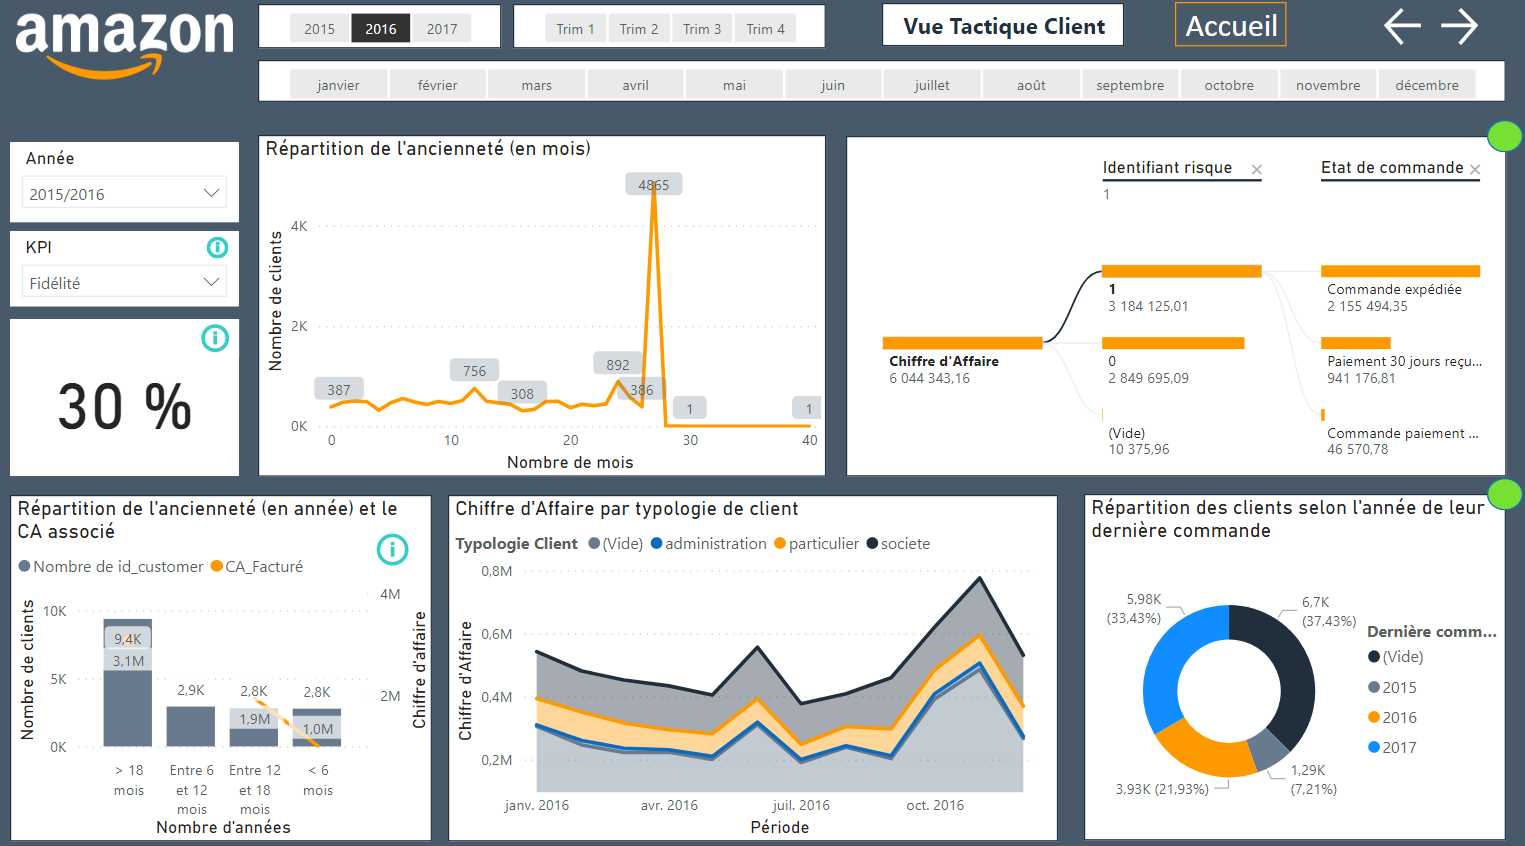Click the 4865 peak data label
This screenshot has width=1525, height=846.
[x=654, y=184]
